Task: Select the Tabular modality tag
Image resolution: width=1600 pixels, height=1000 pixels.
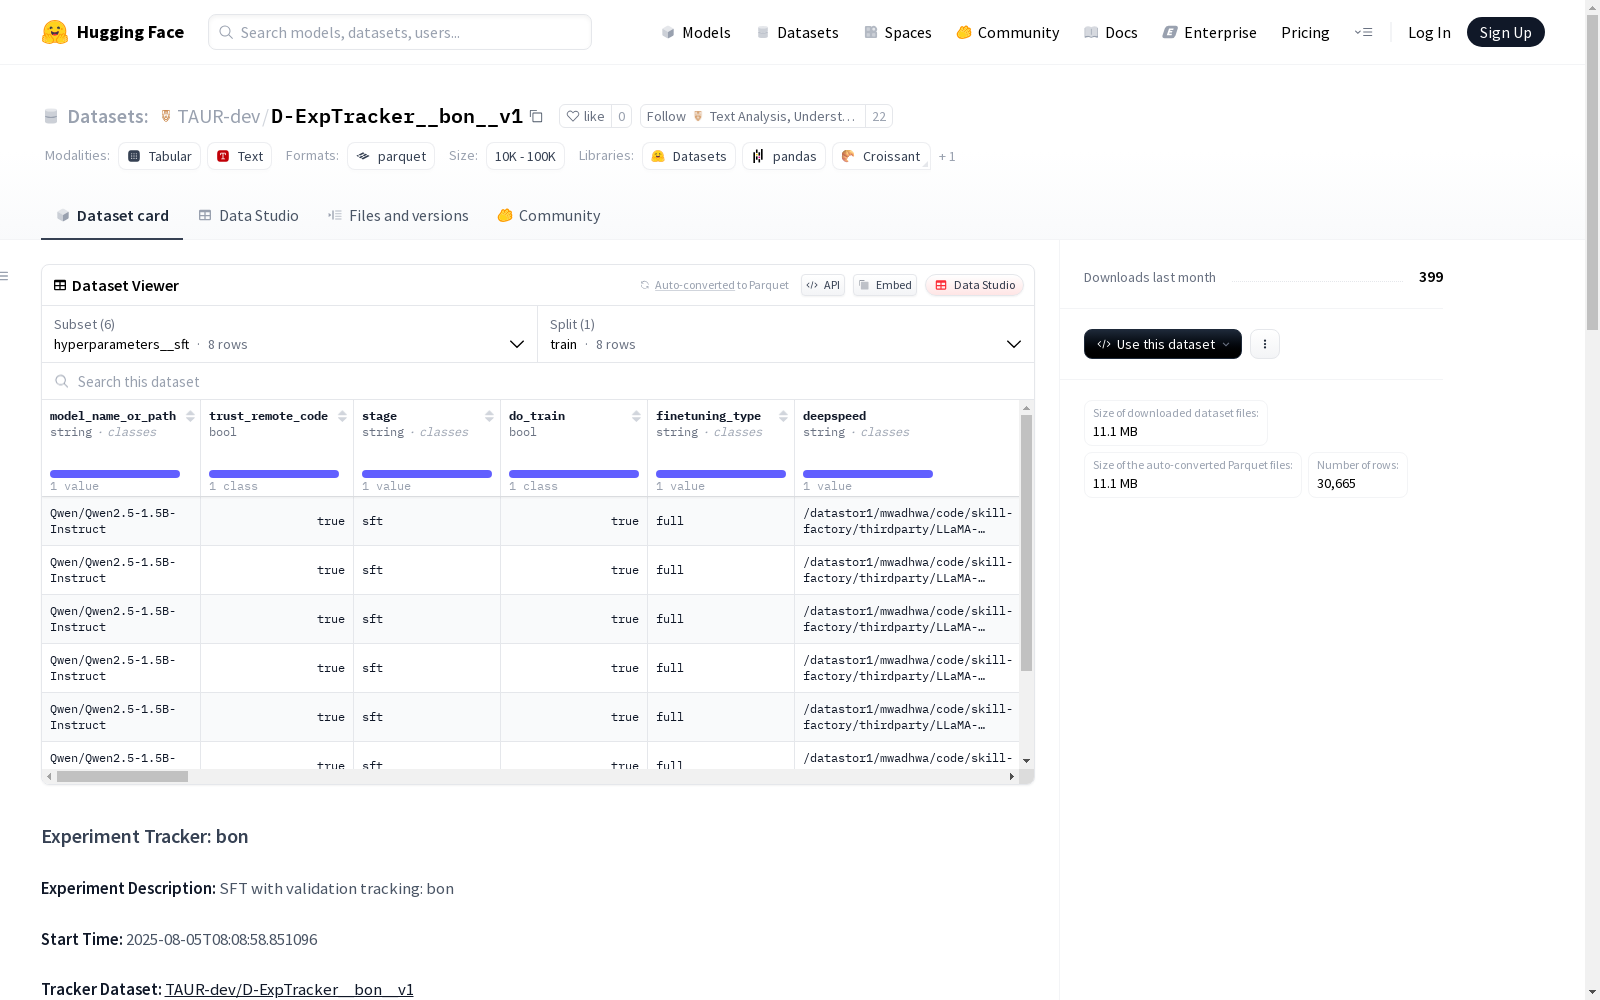Action: [160, 156]
